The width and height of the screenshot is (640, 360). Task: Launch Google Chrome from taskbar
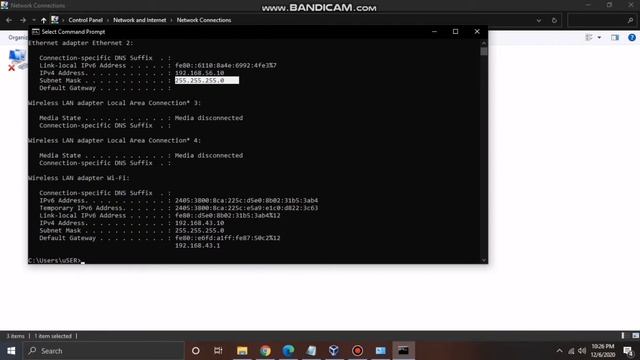tap(265, 351)
